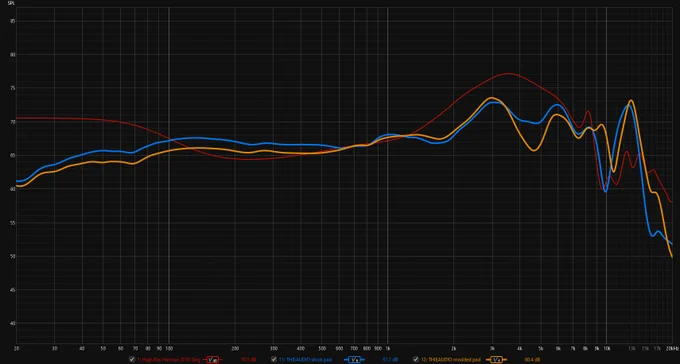This screenshot has width=680, height=364.
Task: Uncheck the THIEAUDIO stock pad trace checkbox
Action: pos(274,359)
